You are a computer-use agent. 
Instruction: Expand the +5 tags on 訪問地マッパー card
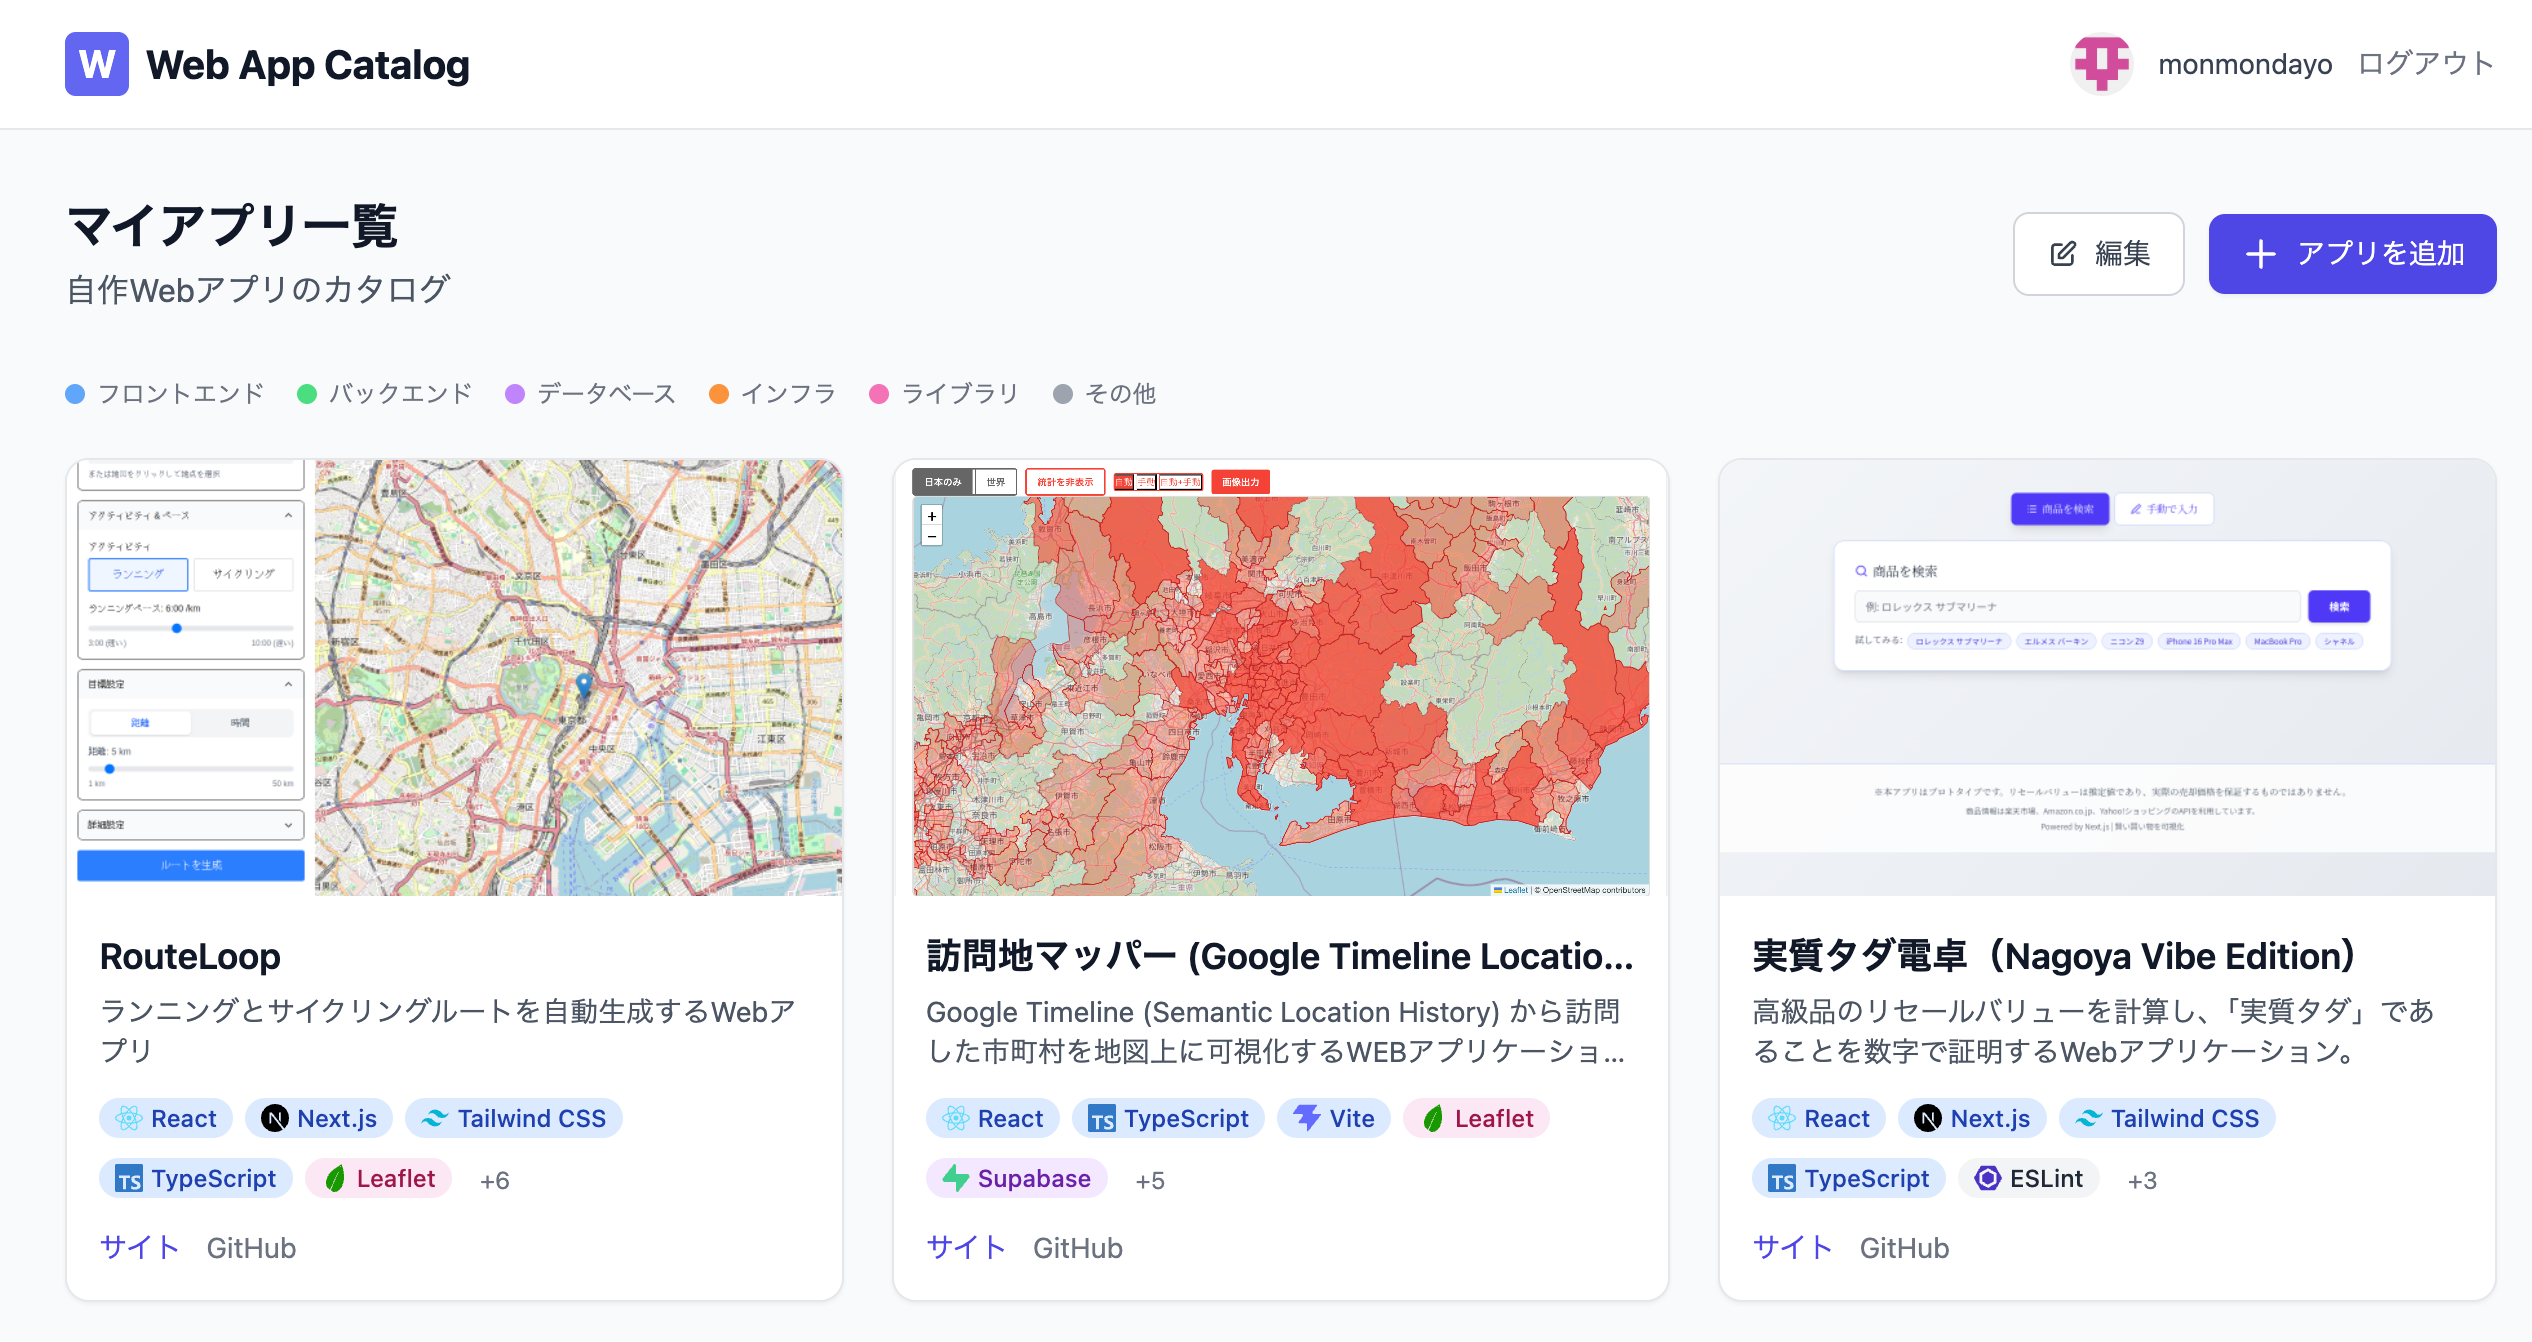(1150, 1180)
